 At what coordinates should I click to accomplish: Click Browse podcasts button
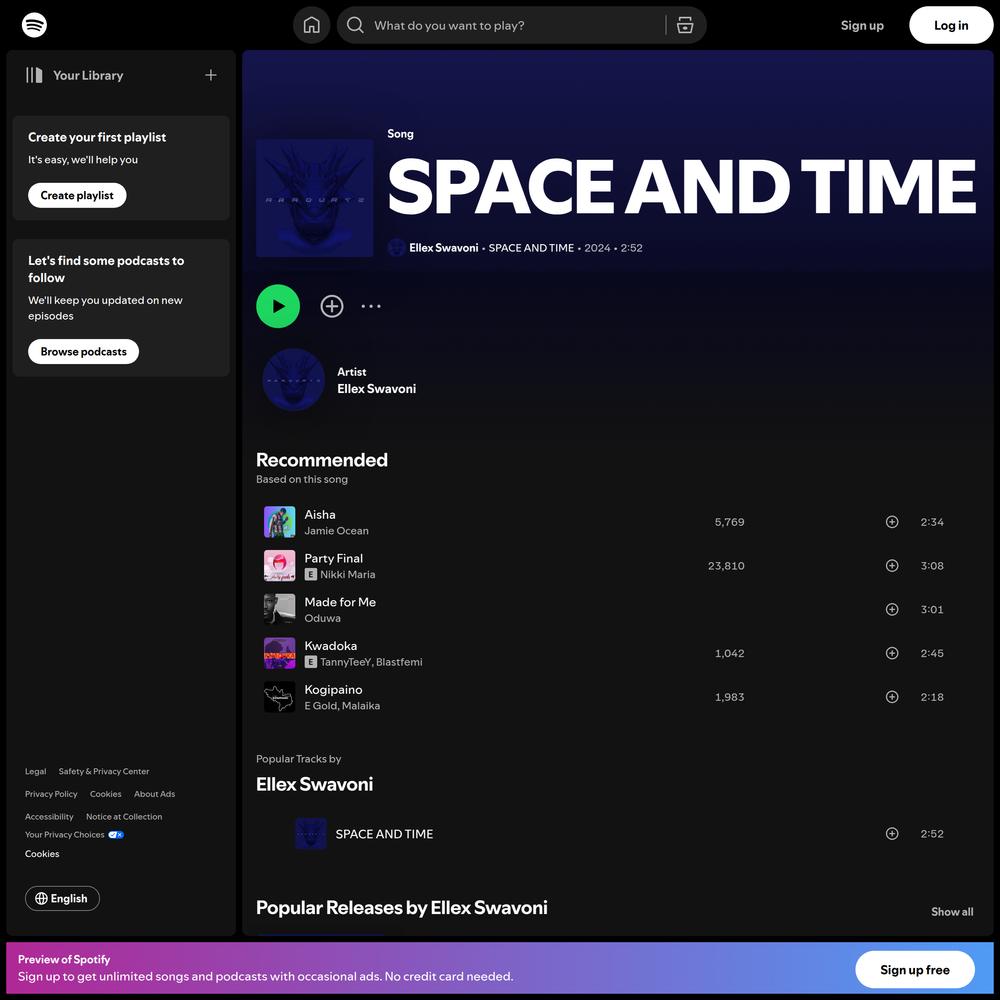84,351
